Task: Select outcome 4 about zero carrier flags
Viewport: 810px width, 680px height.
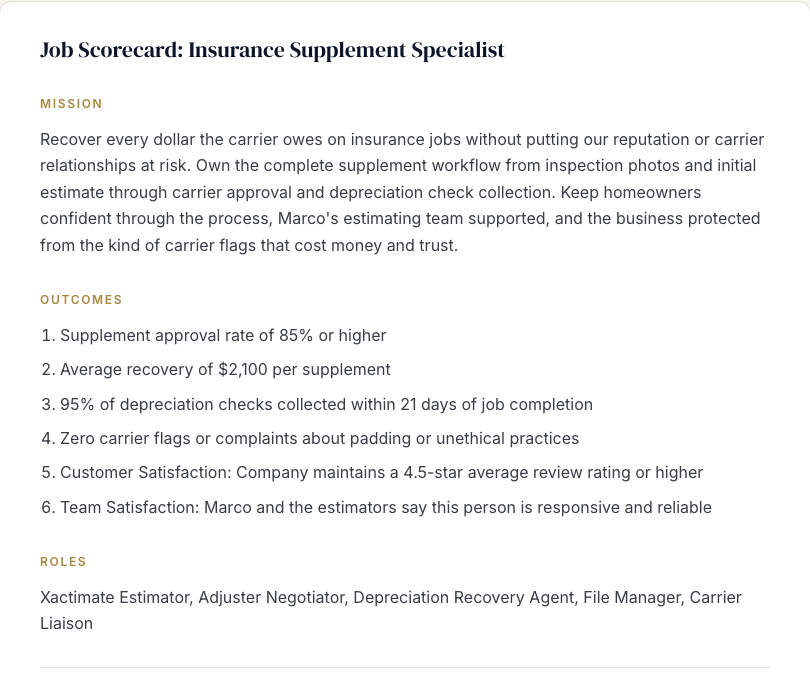Action: click(310, 438)
